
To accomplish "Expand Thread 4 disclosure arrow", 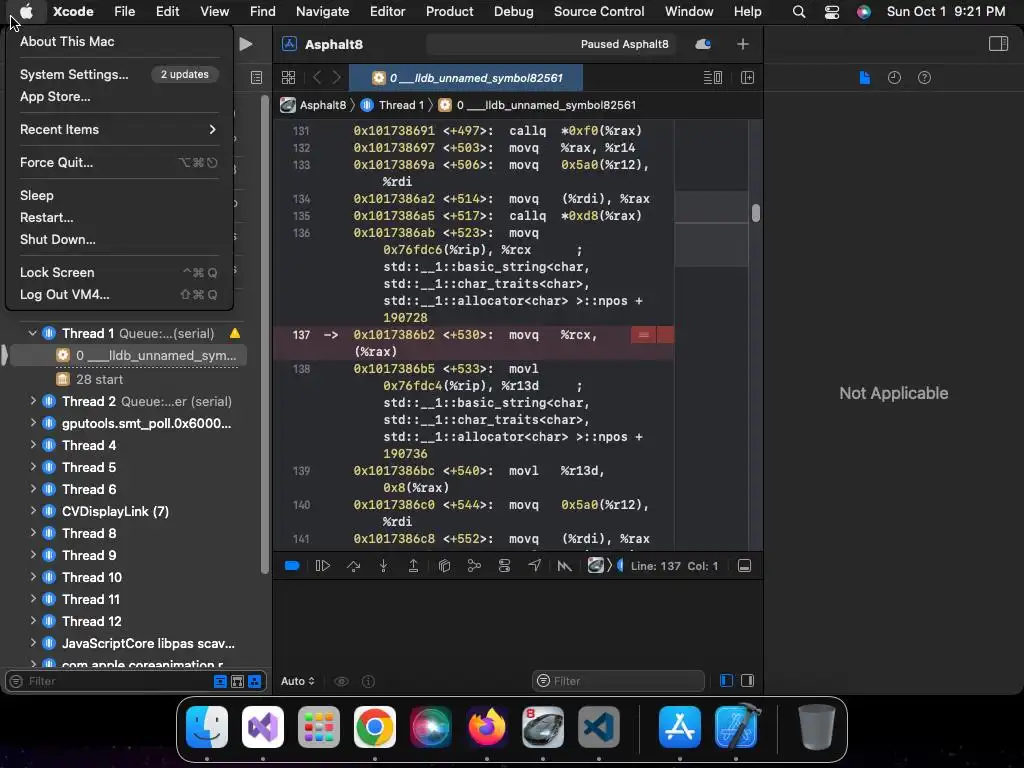I will [x=33, y=445].
